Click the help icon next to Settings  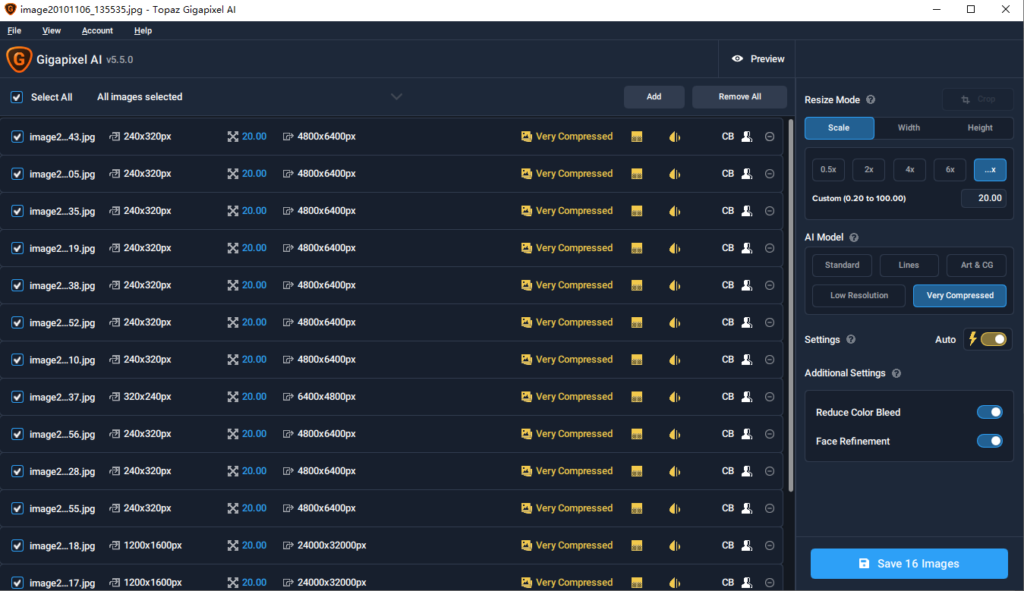851,340
